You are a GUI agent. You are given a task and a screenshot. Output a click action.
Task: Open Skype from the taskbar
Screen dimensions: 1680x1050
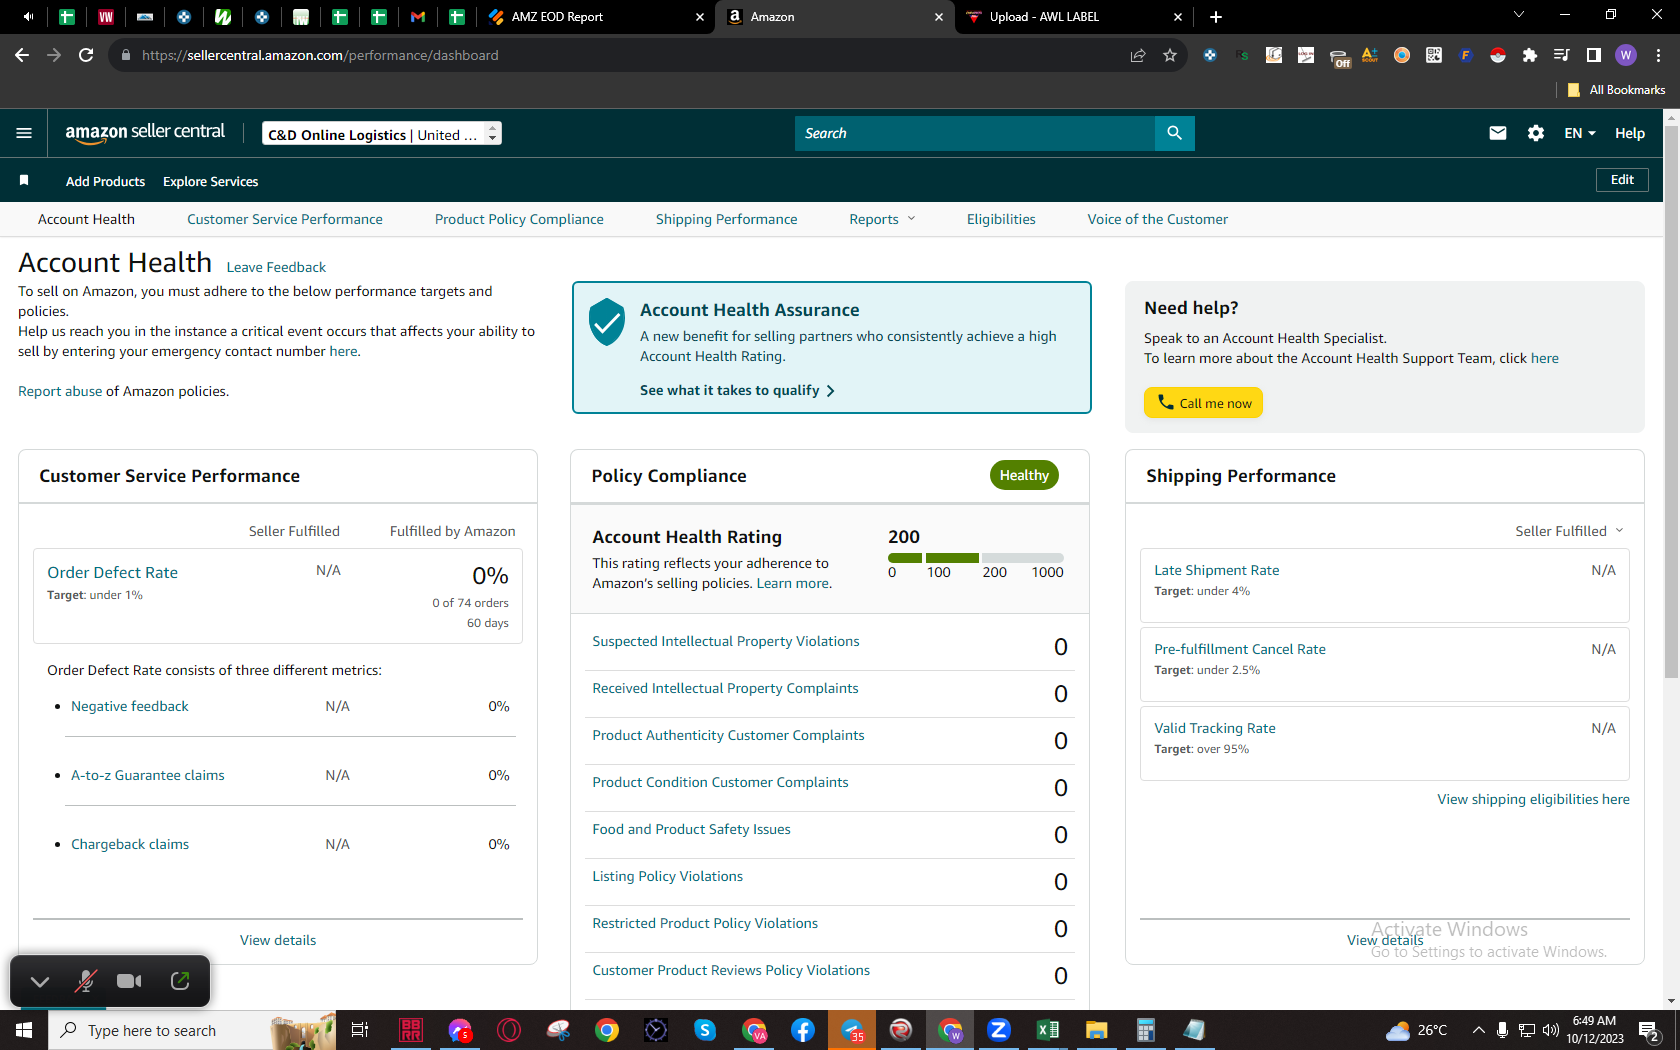tap(705, 1030)
